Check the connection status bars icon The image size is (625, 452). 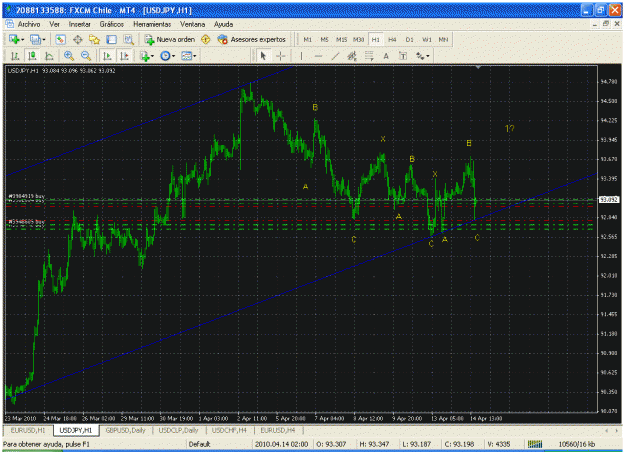coord(535,444)
